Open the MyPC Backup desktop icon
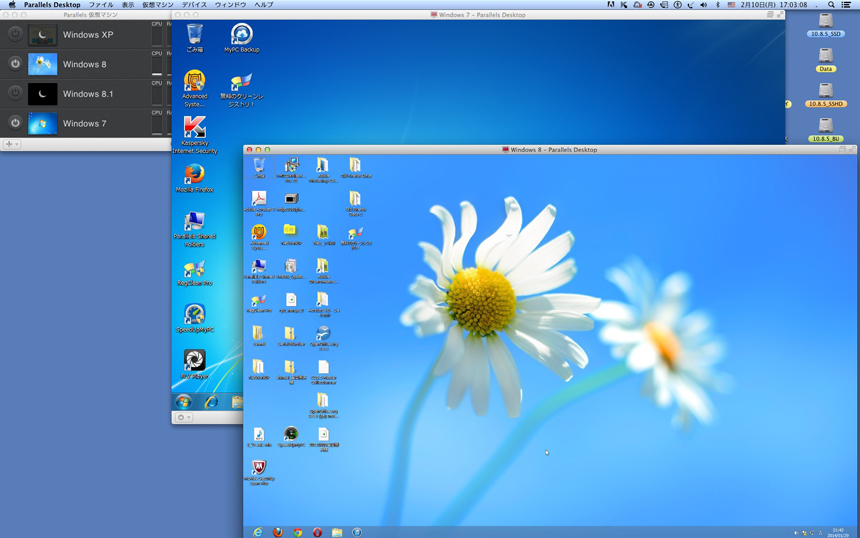The height and width of the screenshot is (538, 860). [241, 38]
